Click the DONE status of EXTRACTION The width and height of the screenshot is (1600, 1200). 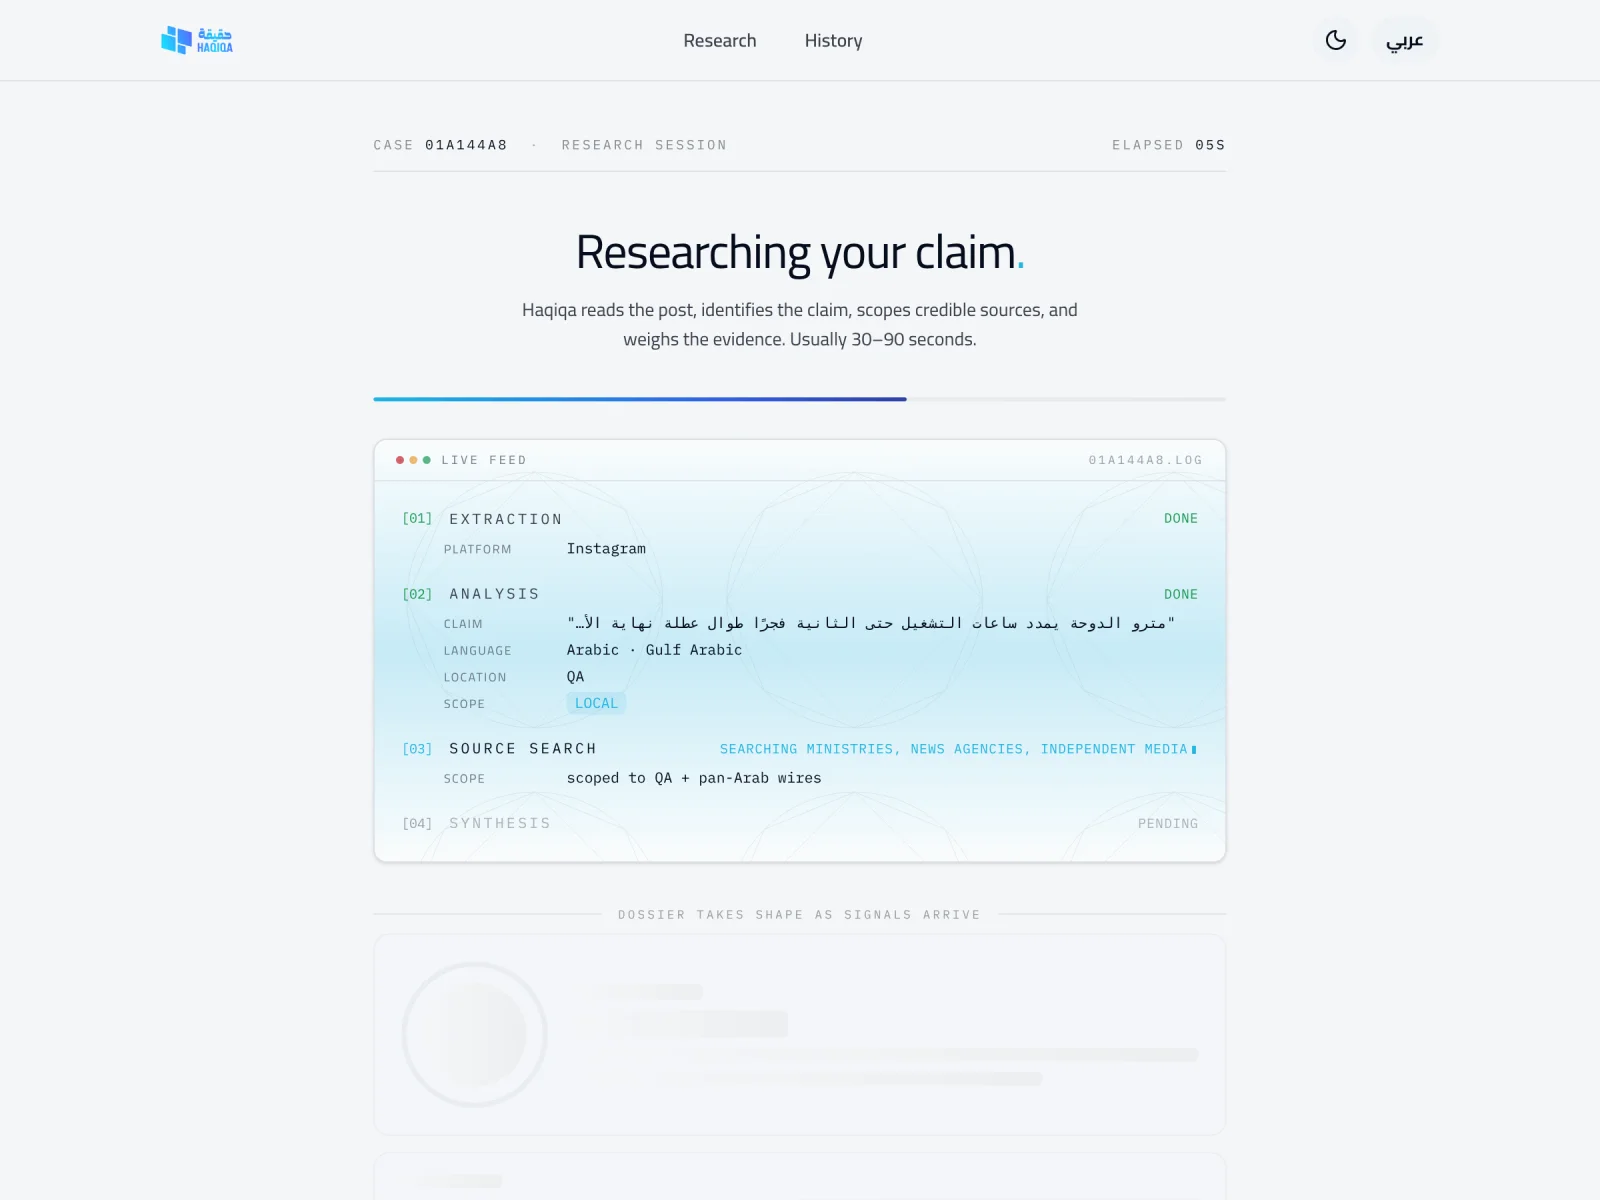[1180, 518]
